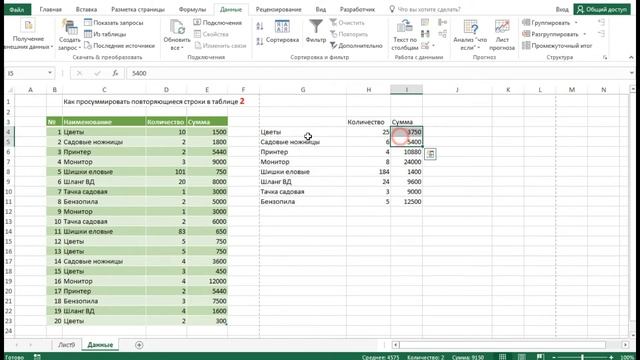640x360 pixels.
Task: Switch to the Главная tab
Action: click(51, 9)
